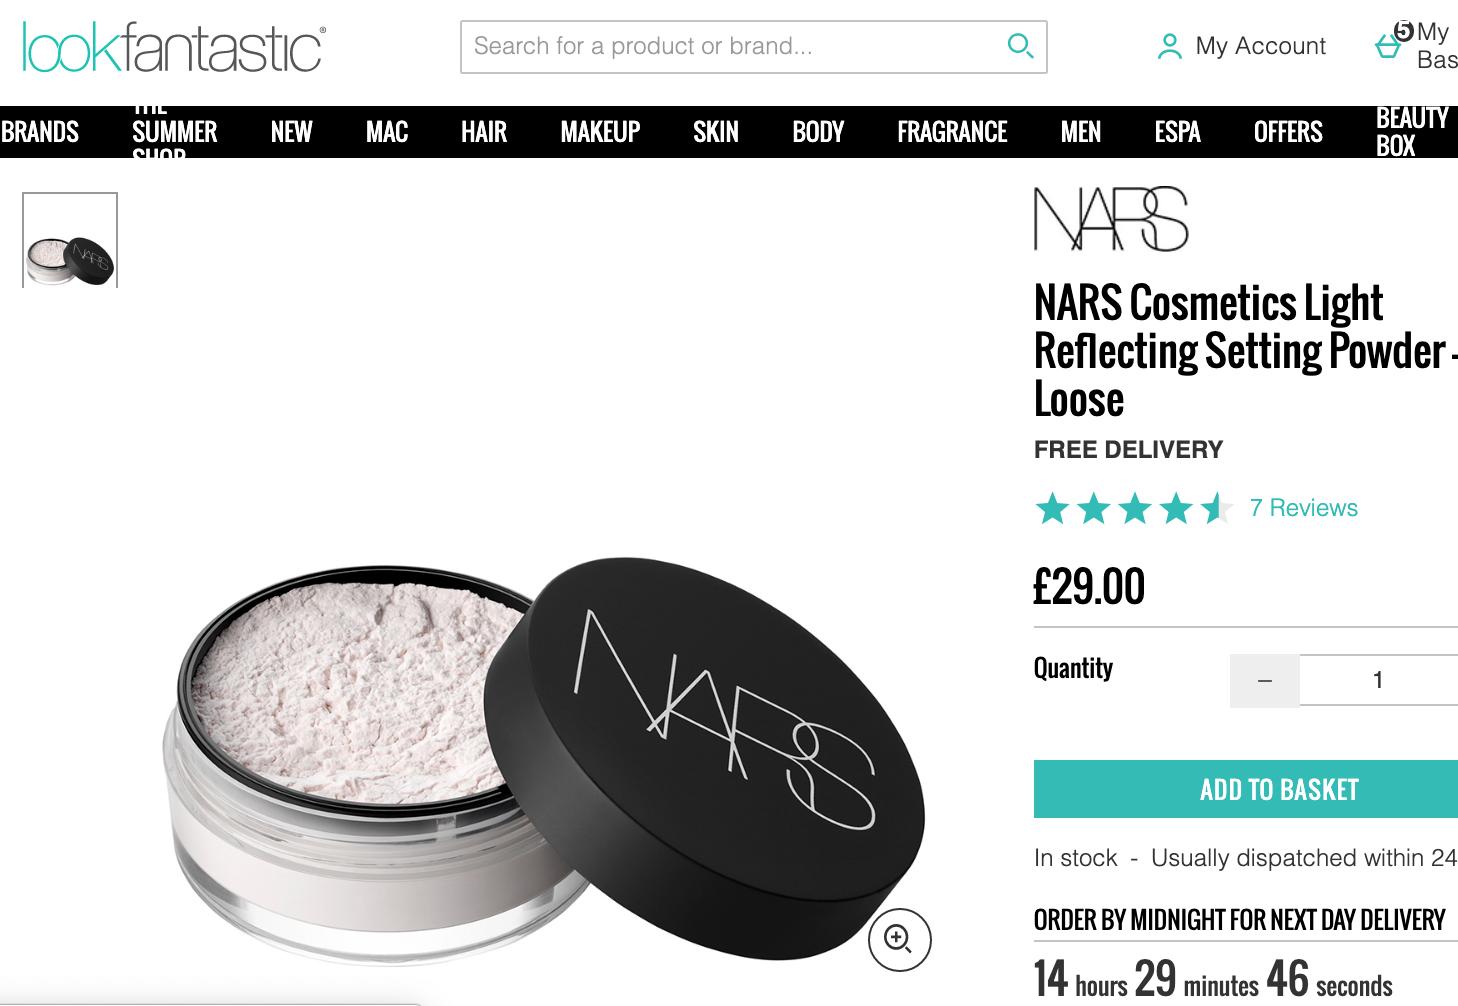Viewport: 1458px width, 1006px height.
Task: Click the NARS brand logo
Action: [1111, 218]
